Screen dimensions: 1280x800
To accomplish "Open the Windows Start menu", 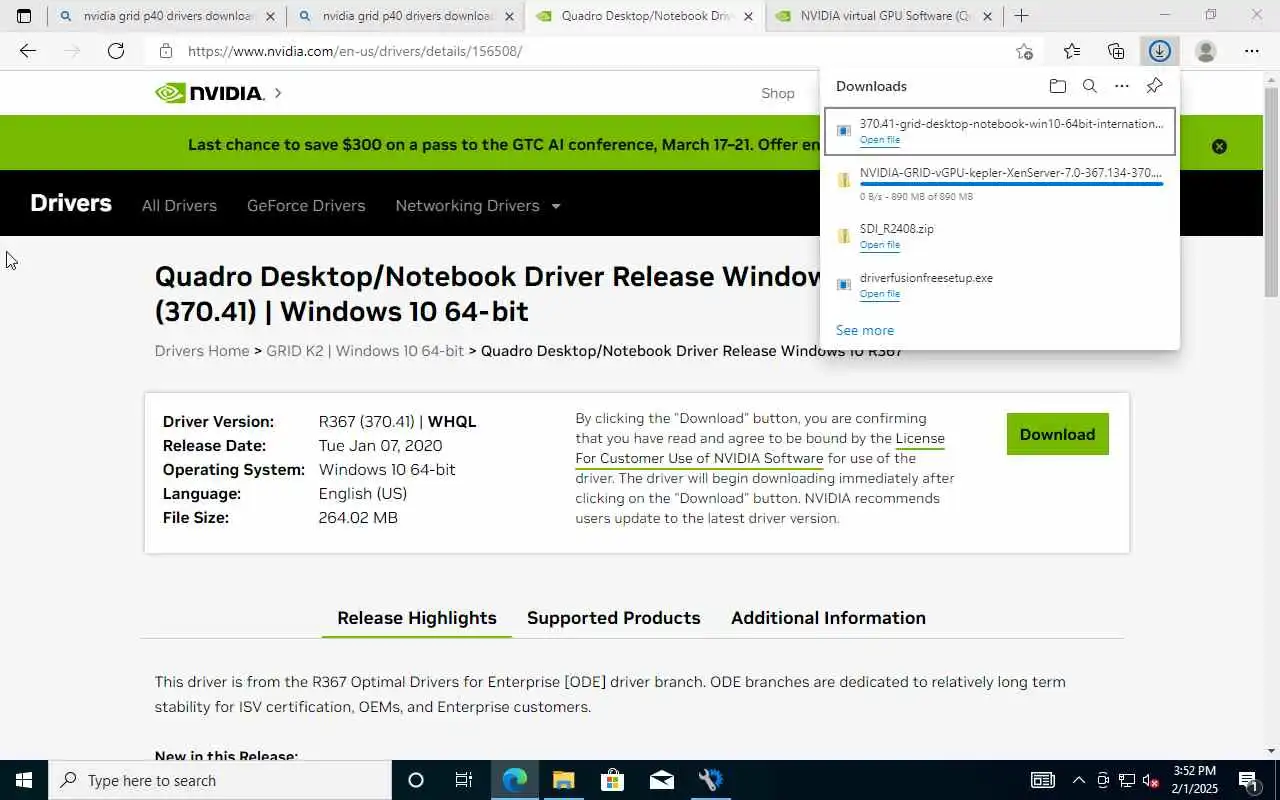I will pos(24,780).
